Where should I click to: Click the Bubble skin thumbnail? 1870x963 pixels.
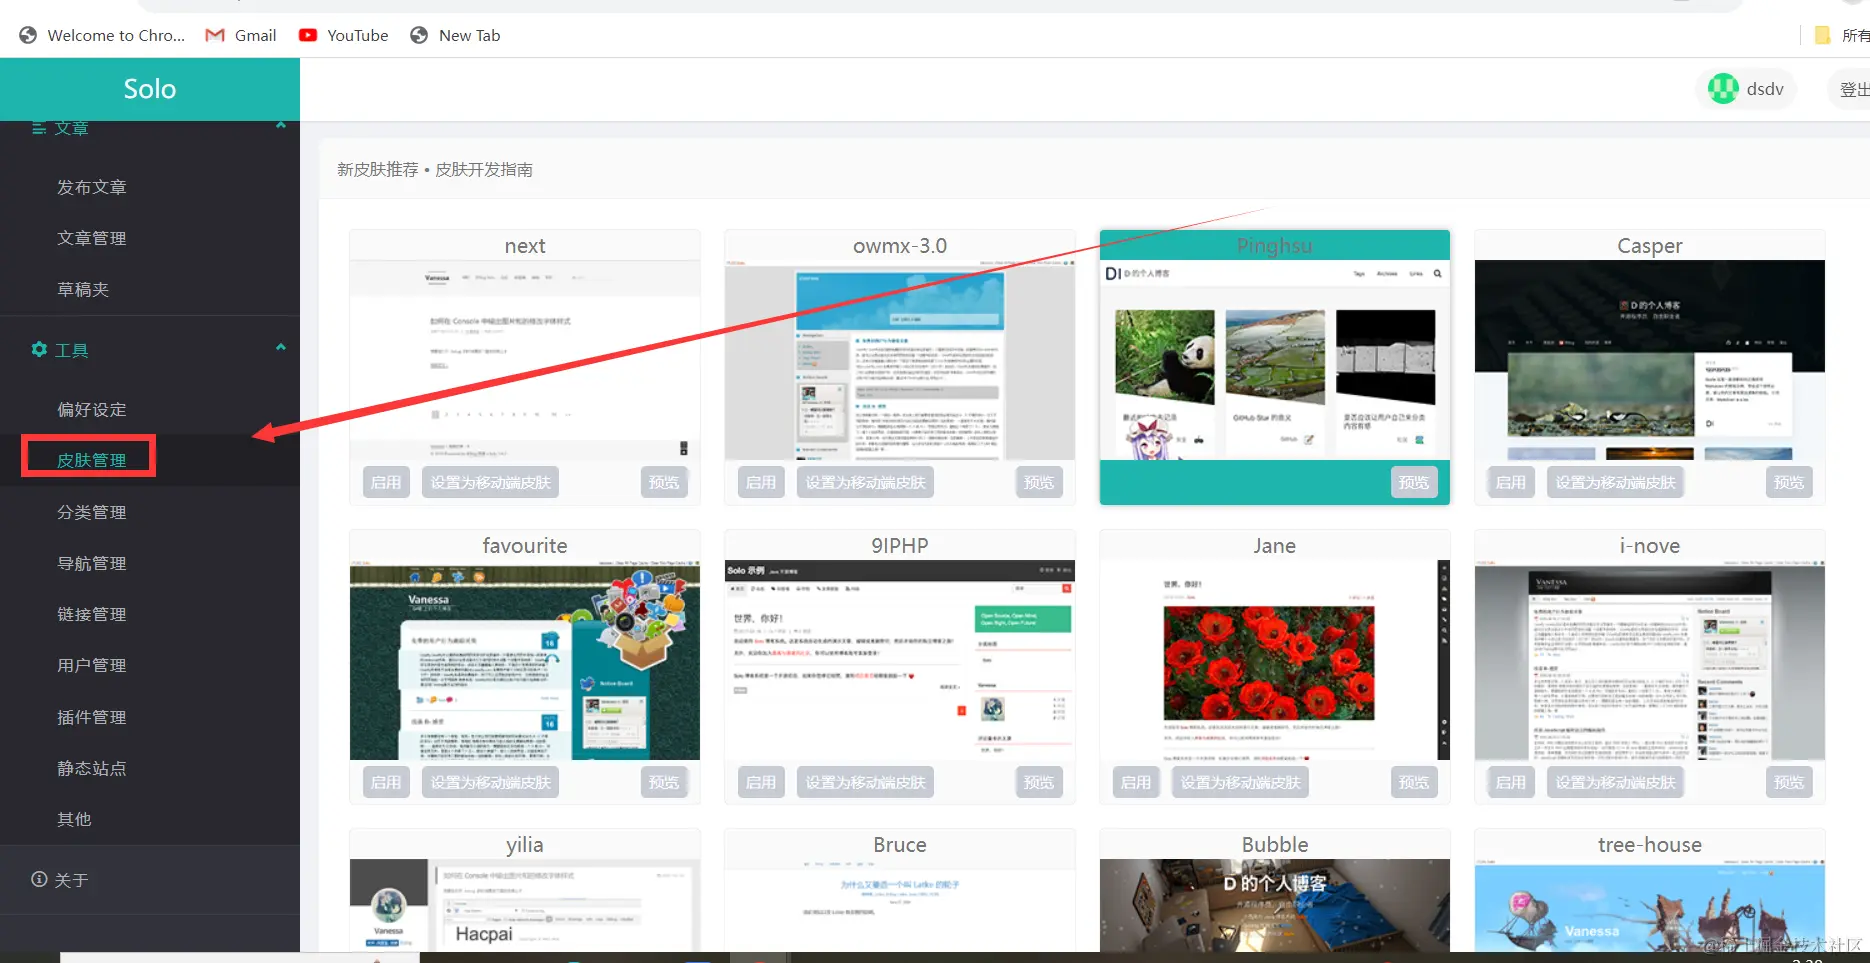point(1275,905)
